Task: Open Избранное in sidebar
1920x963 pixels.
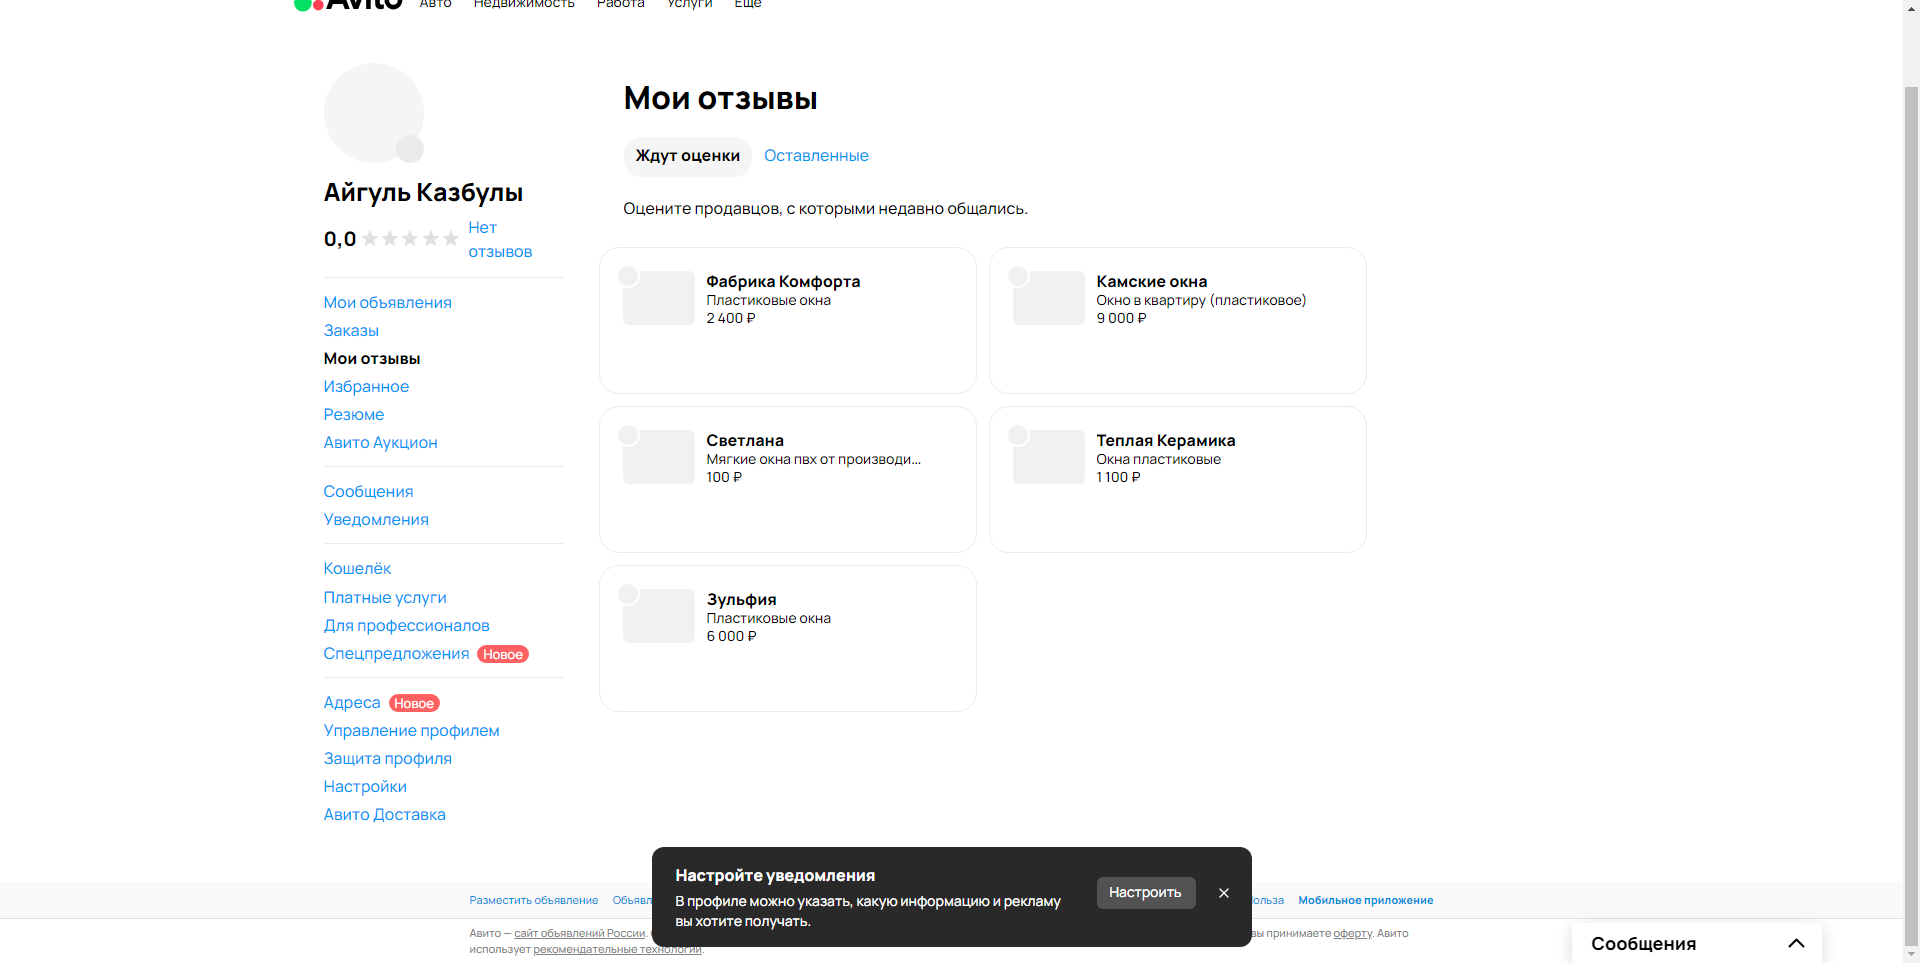Action: [366, 387]
